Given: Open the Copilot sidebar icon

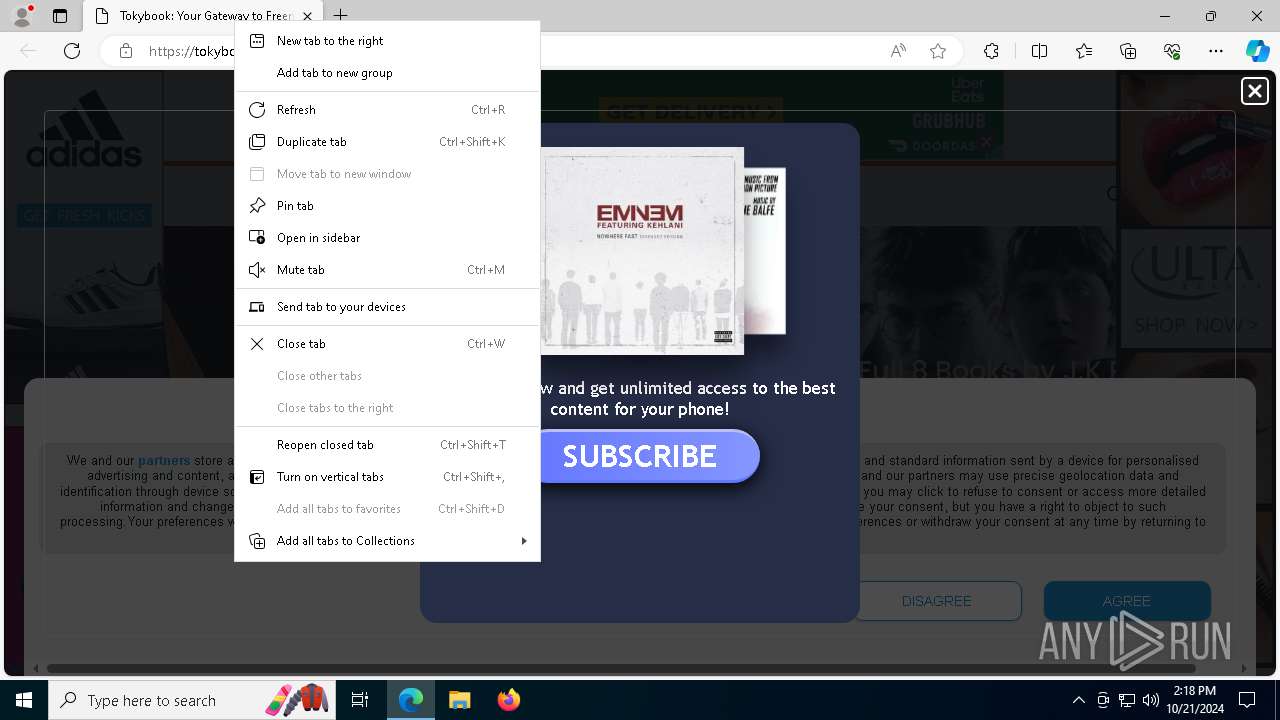Looking at the screenshot, I should tap(1257, 51).
